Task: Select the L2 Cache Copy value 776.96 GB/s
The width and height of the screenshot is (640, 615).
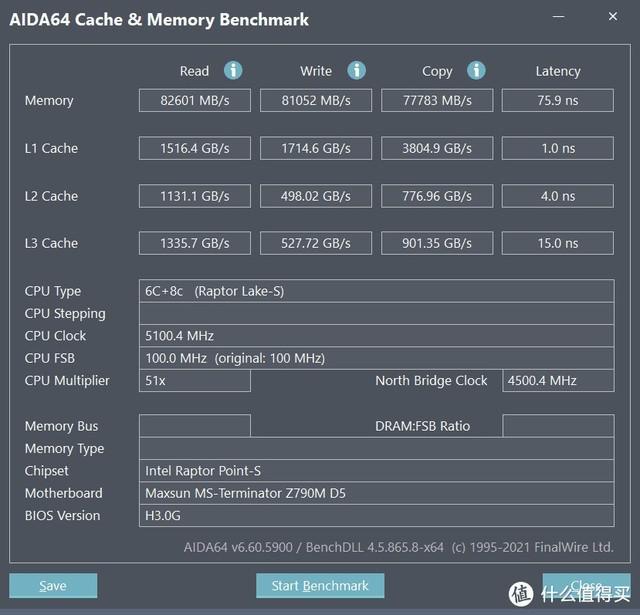Action: (437, 196)
